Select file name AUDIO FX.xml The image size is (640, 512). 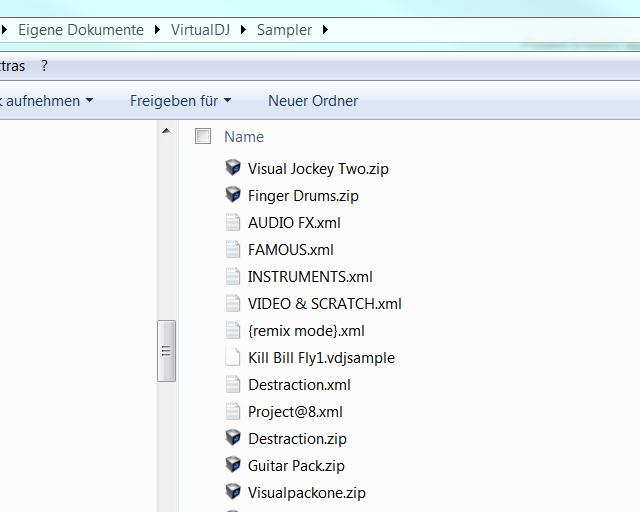tap(294, 223)
